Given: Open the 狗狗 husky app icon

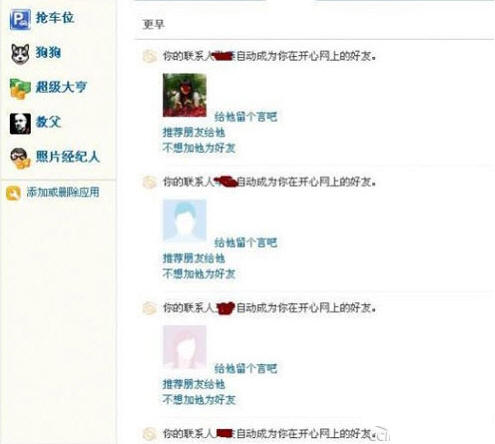Looking at the screenshot, I should [20, 54].
